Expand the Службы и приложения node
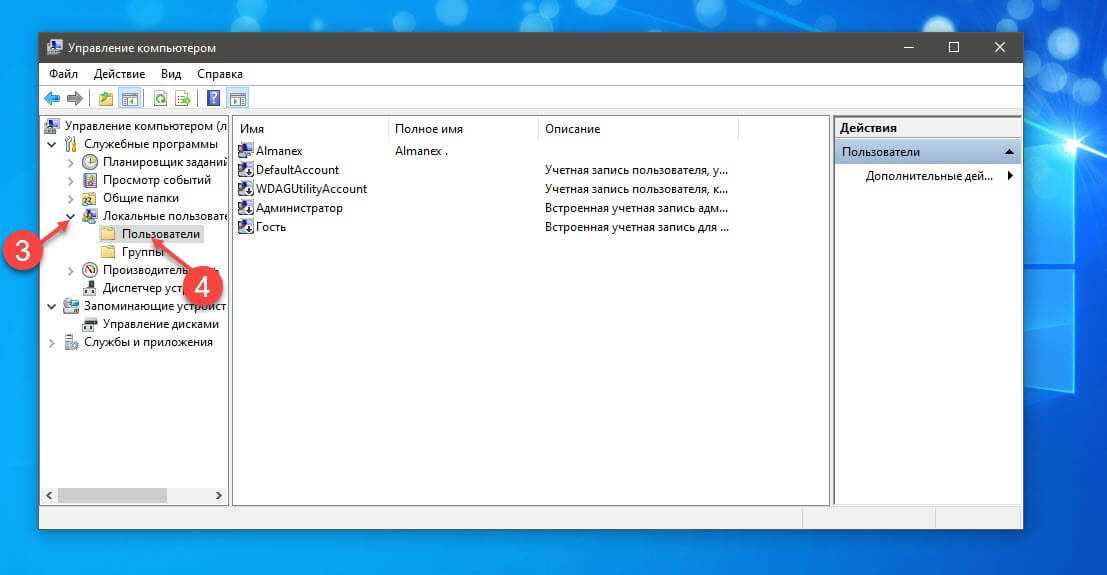Image resolution: width=1107 pixels, height=575 pixels. pos(52,343)
